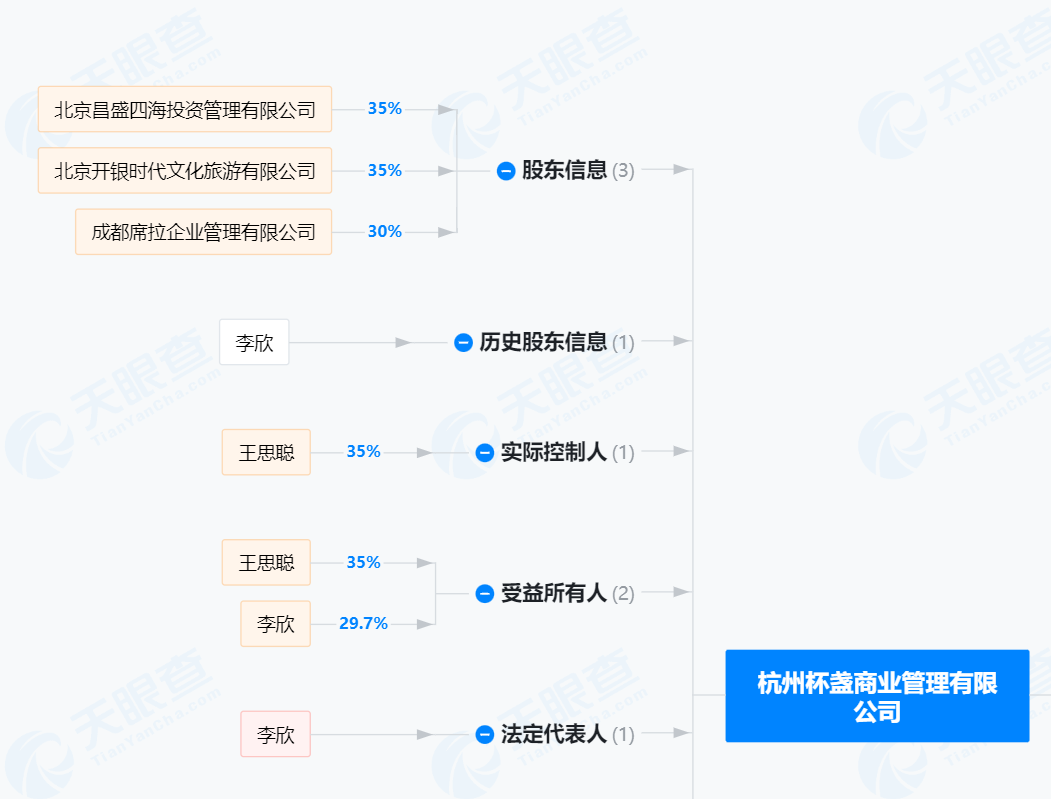Select 王思聪 in beneficial owners group
This screenshot has width=1051, height=799.
click(x=266, y=562)
